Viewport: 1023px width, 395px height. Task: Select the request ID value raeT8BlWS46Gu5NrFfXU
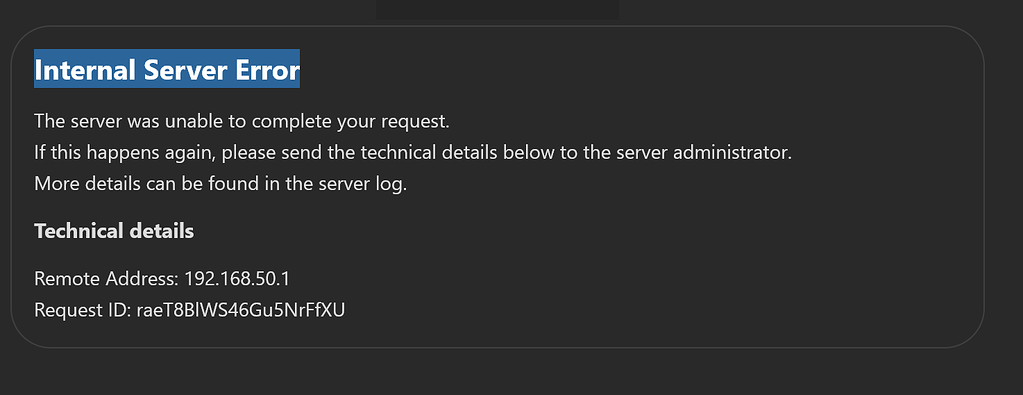(240, 310)
